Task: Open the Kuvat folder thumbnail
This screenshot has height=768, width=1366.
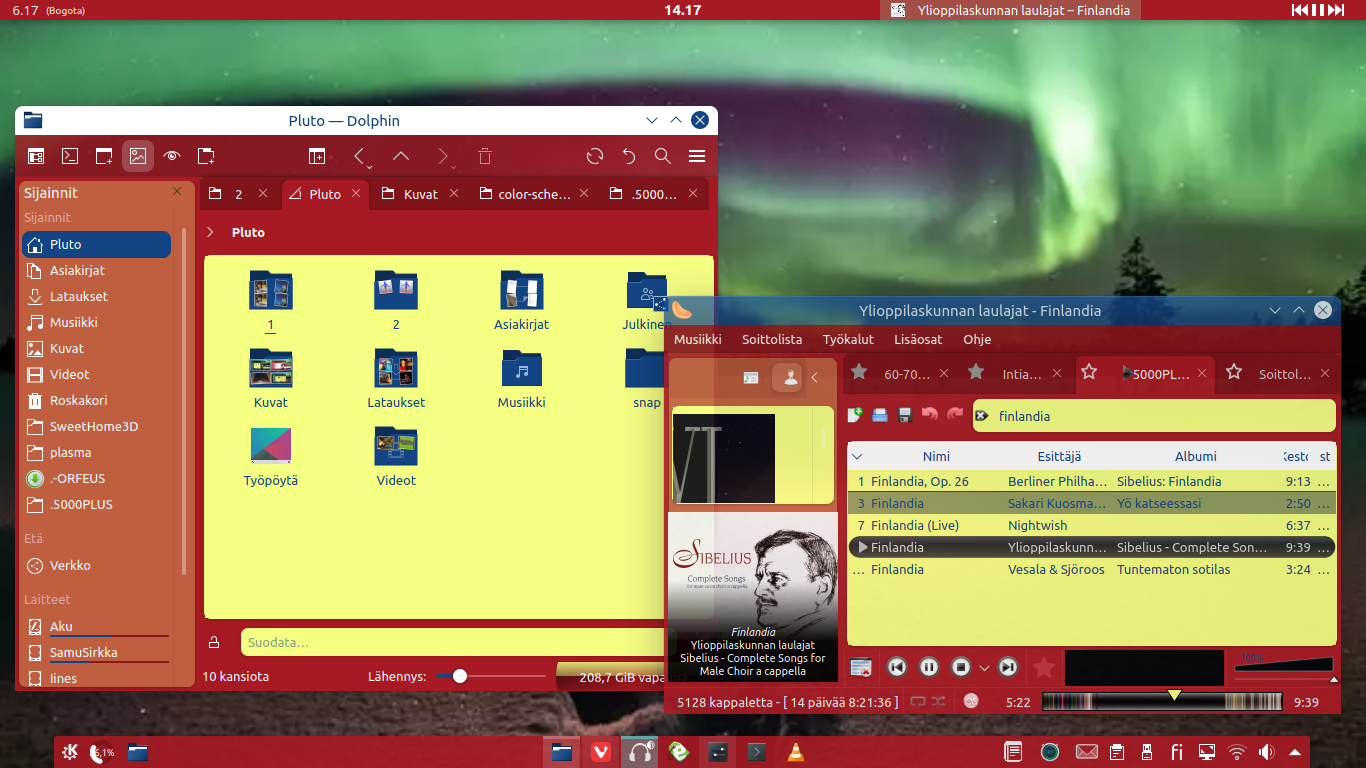Action: [271, 369]
